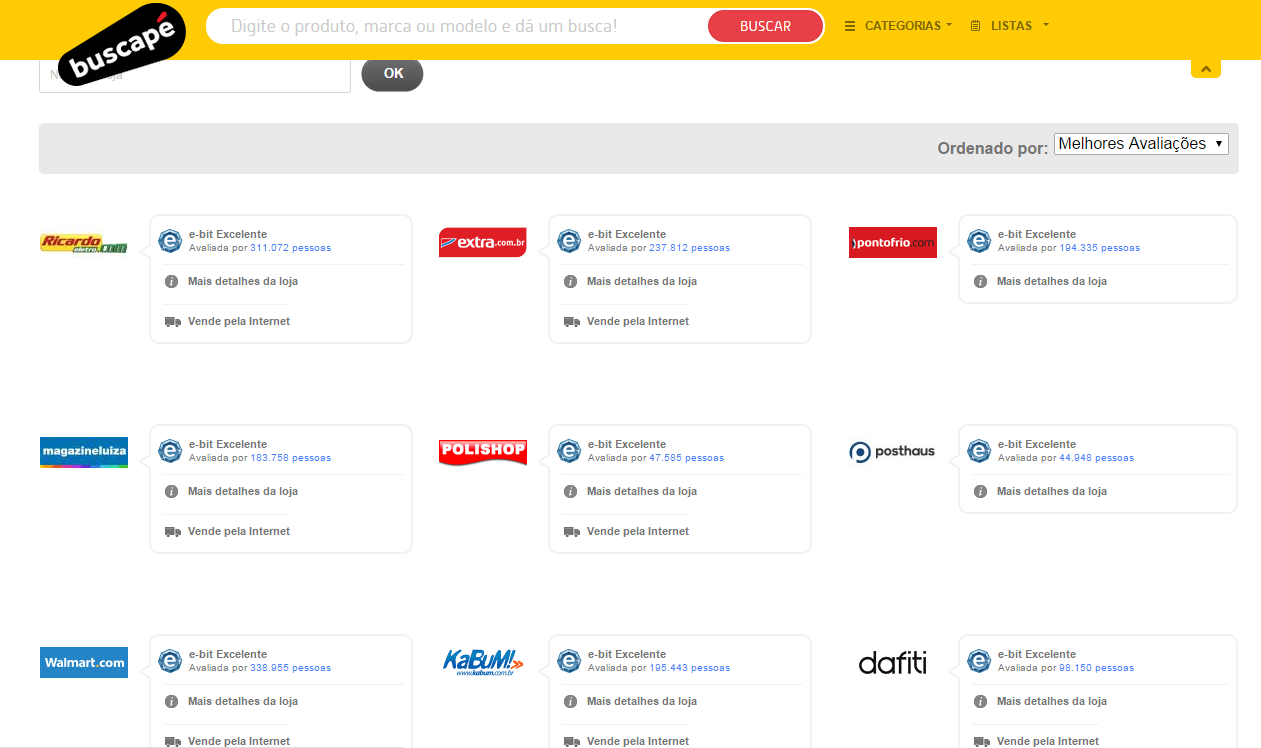1261x748 pixels.
Task: Click info icon in Pontofrio card
Action: (980, 282)
